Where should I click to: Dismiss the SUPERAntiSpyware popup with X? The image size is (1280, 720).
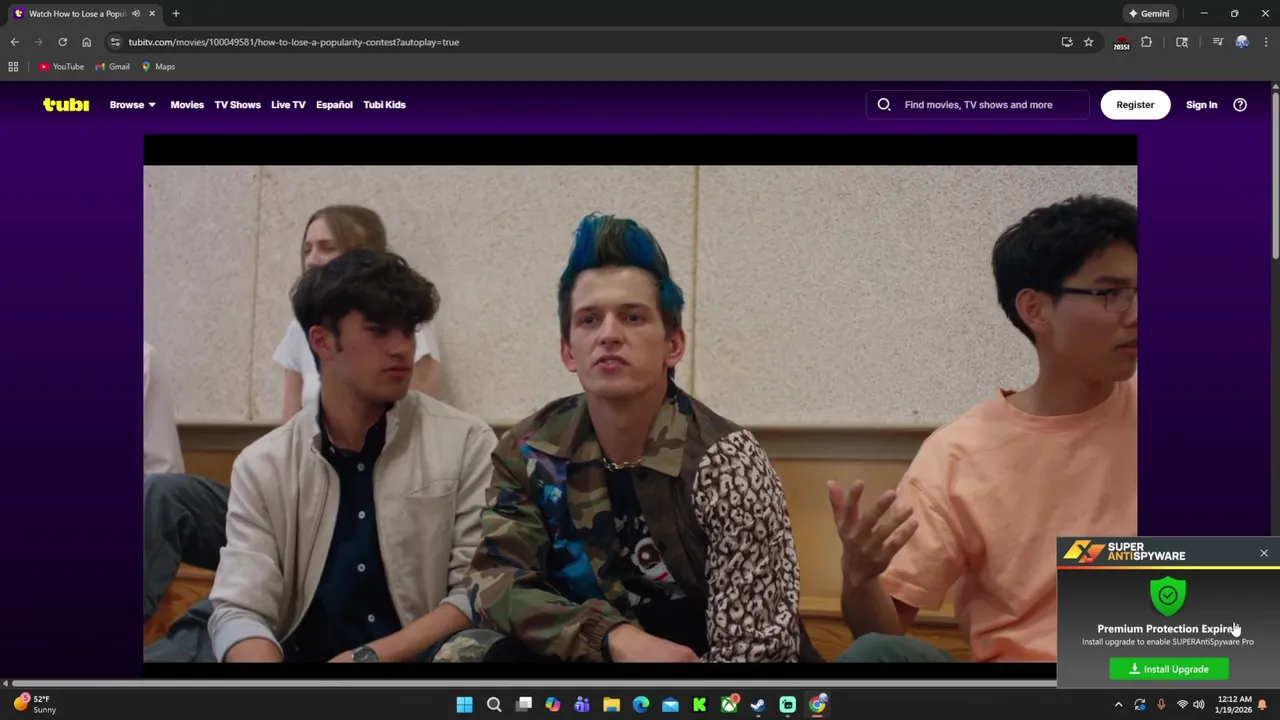(x=1264, y=553)
